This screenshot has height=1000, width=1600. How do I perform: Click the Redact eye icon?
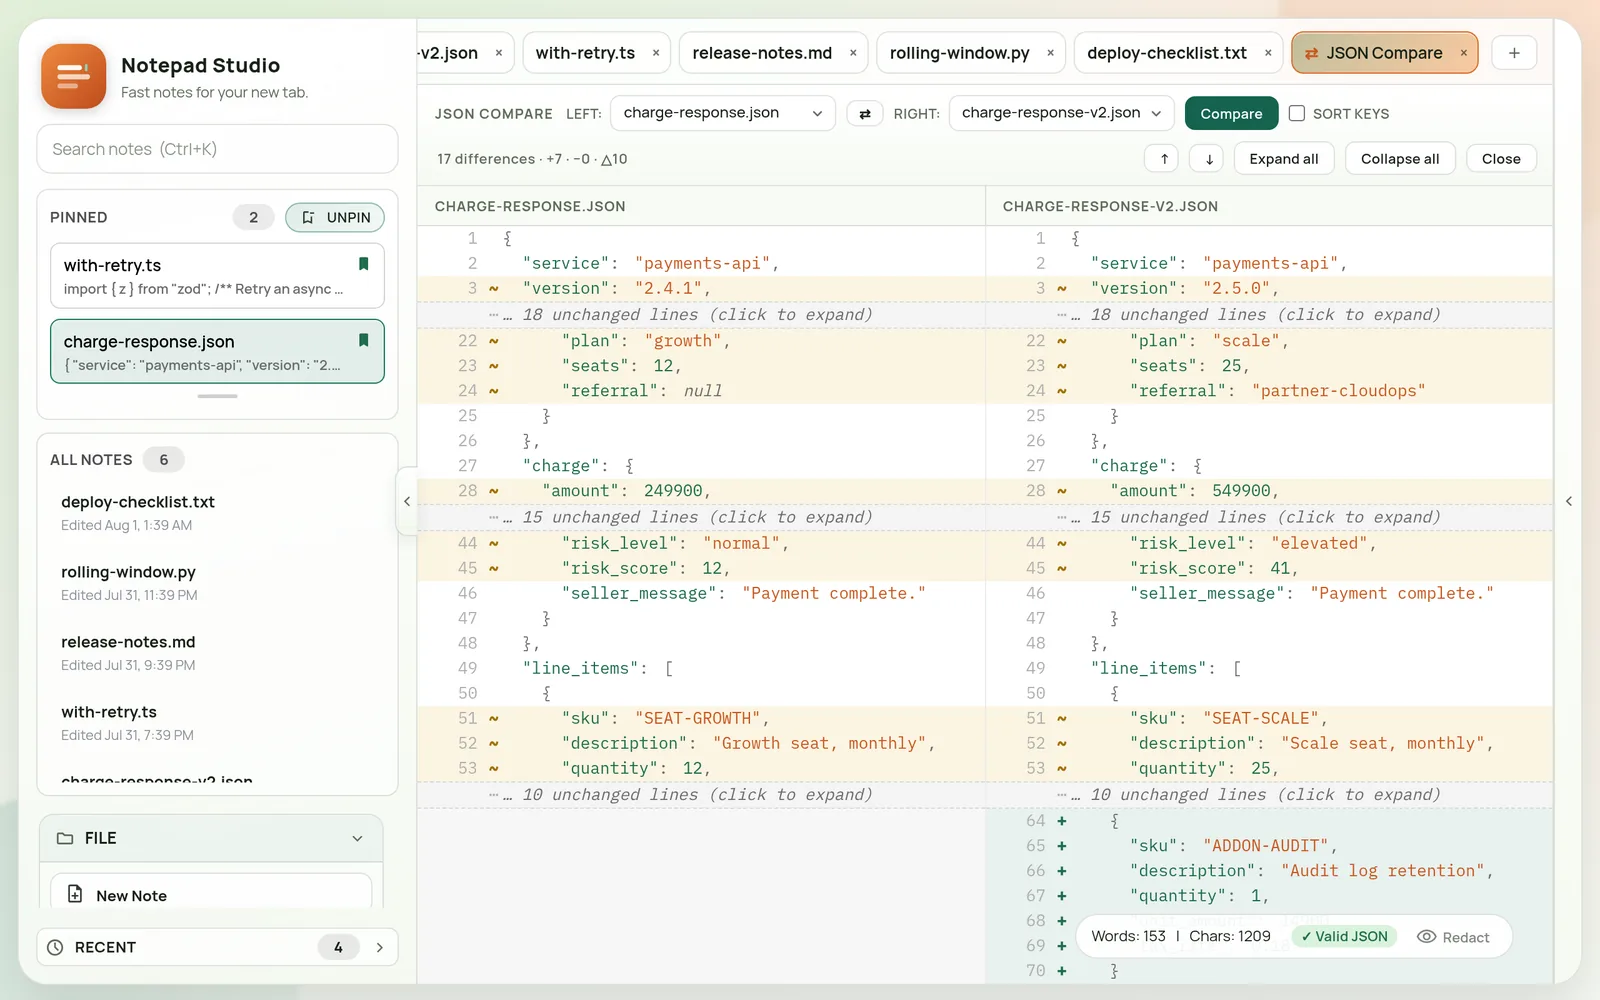pyautogui.click(x=1427, y=937)
